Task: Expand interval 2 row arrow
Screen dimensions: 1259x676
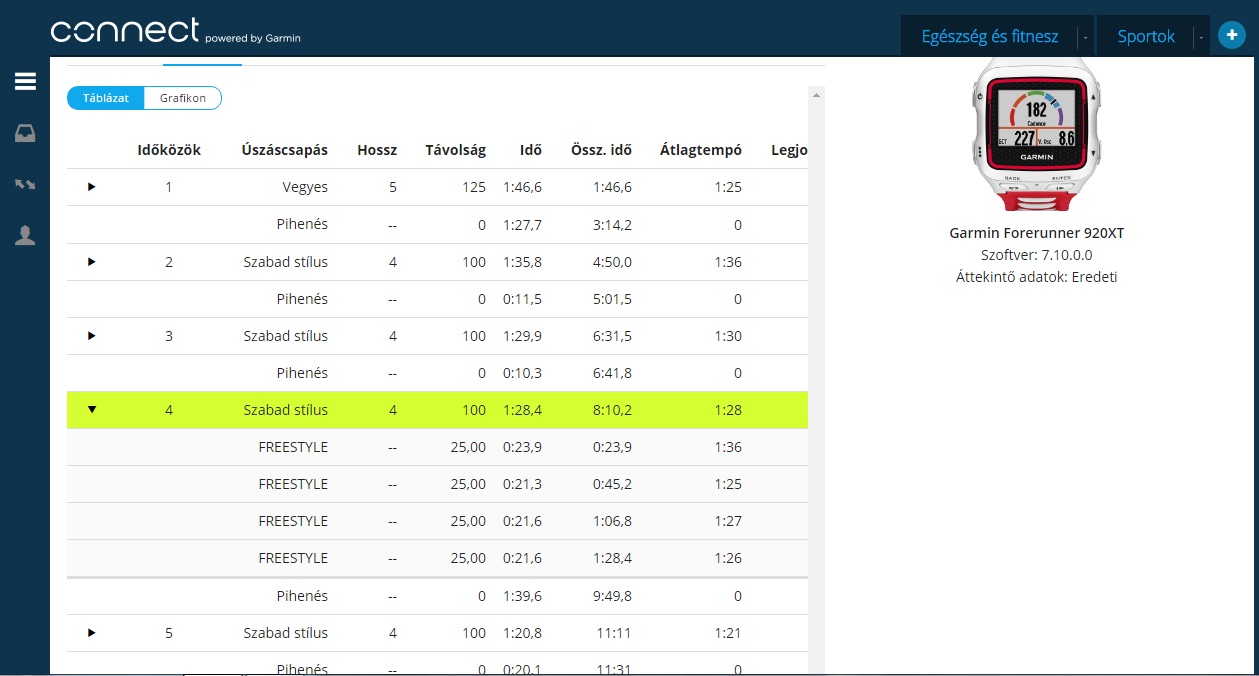Action: click(x=92, y=262)
